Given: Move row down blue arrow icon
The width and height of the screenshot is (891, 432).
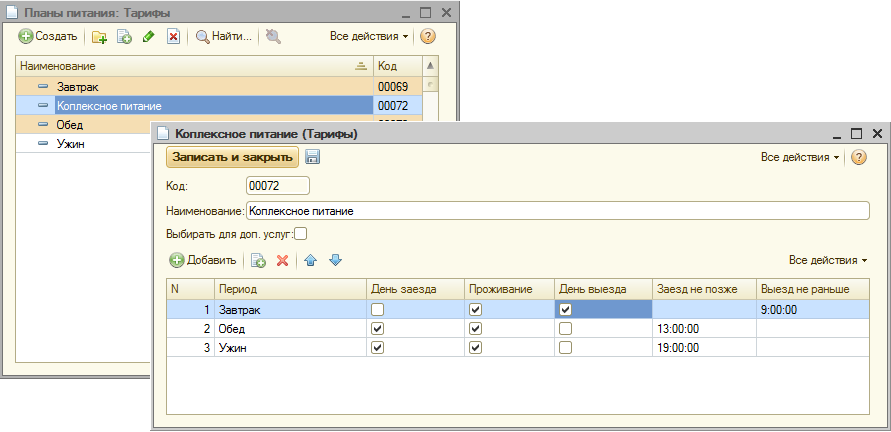Looking at the screenshot, I should click(x=335, y=260).
